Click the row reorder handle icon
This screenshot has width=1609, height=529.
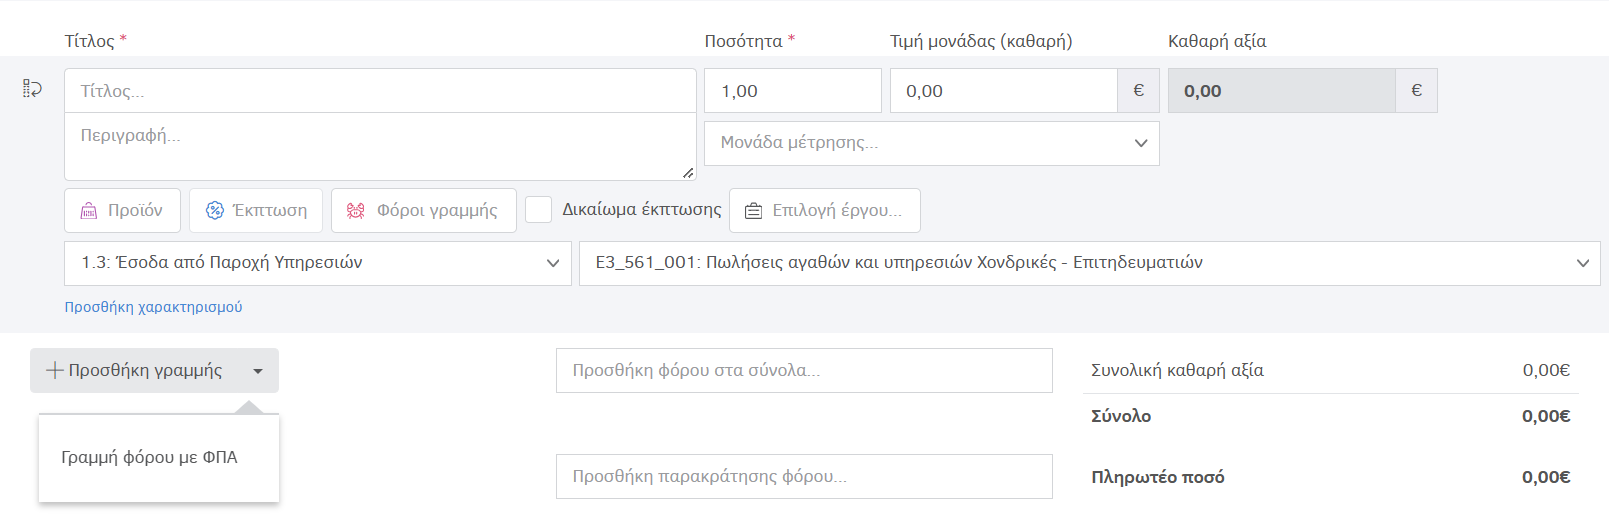tap(32, 89)
